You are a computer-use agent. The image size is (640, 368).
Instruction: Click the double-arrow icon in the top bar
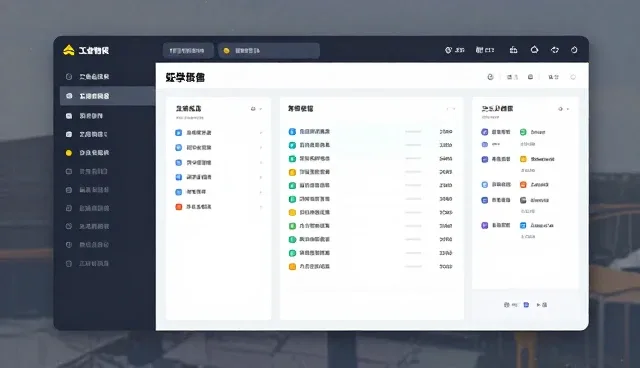[554, 50]
